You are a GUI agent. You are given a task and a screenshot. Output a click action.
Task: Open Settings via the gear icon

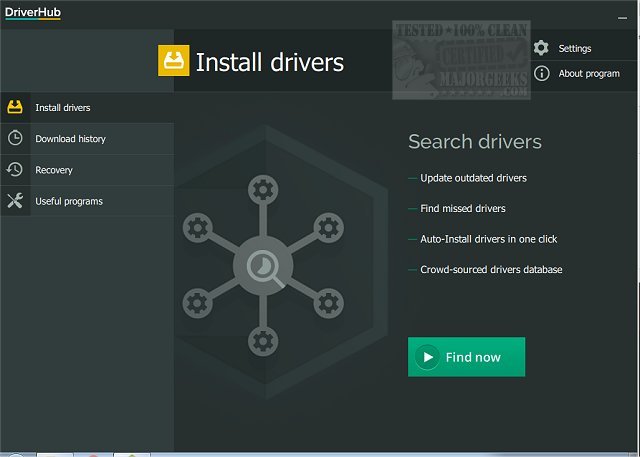(x=541, y=48)
